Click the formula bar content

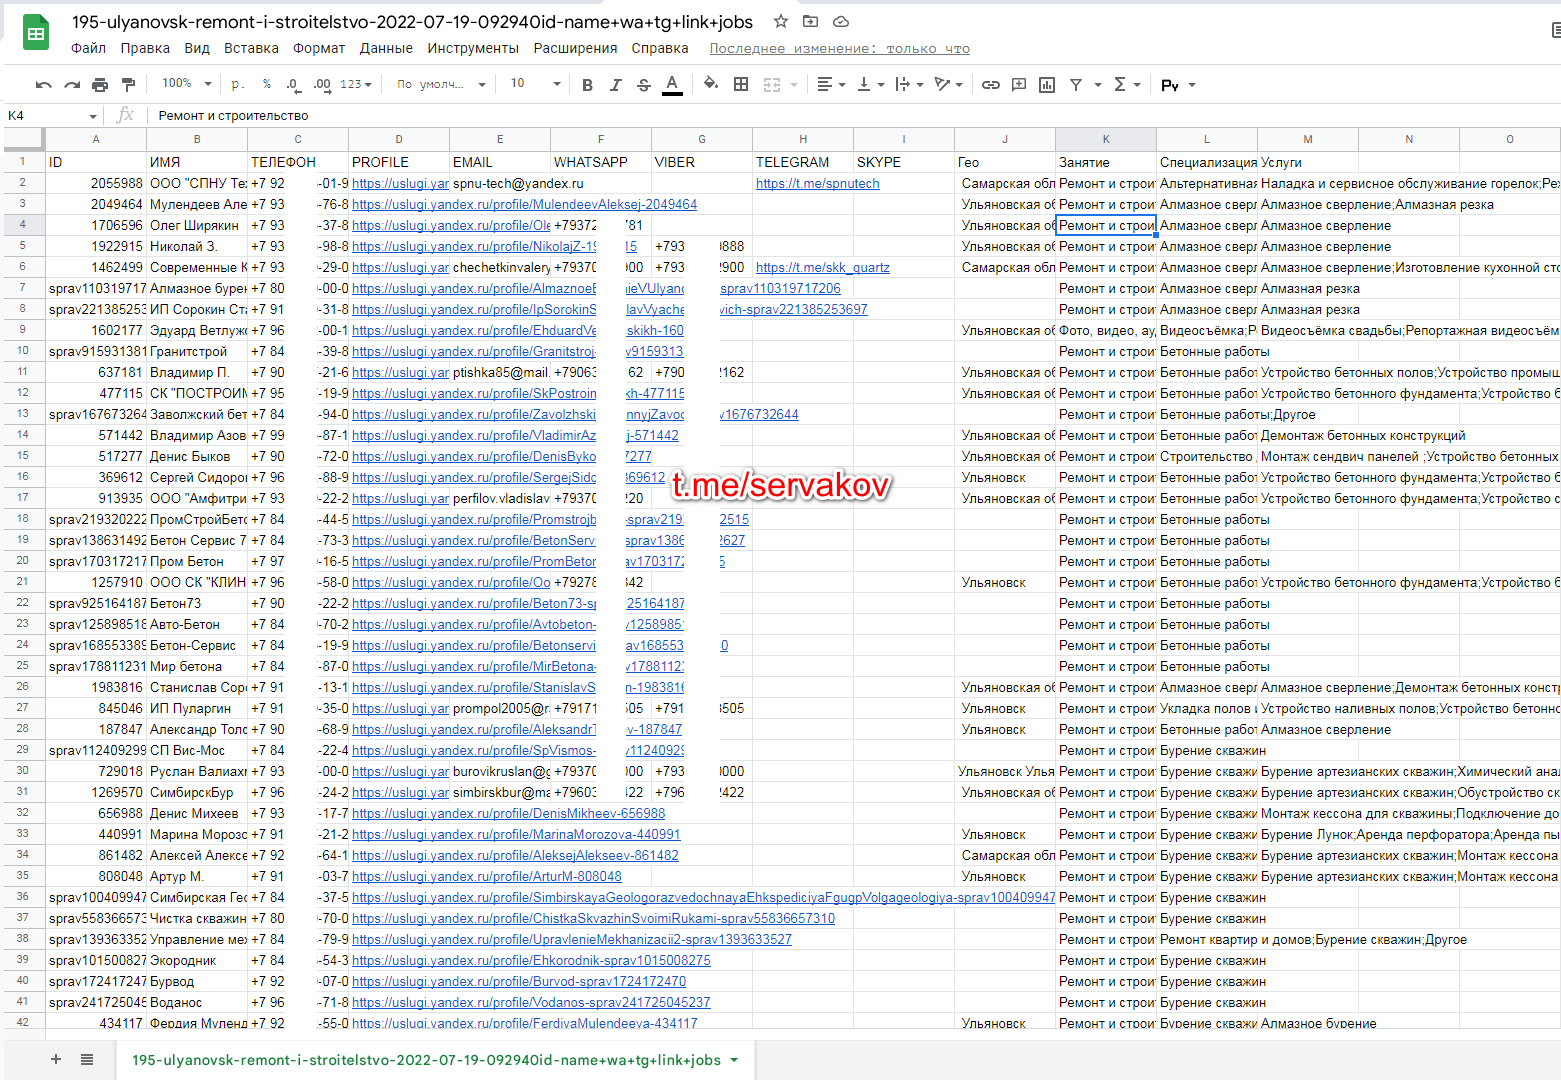(233, 116)
